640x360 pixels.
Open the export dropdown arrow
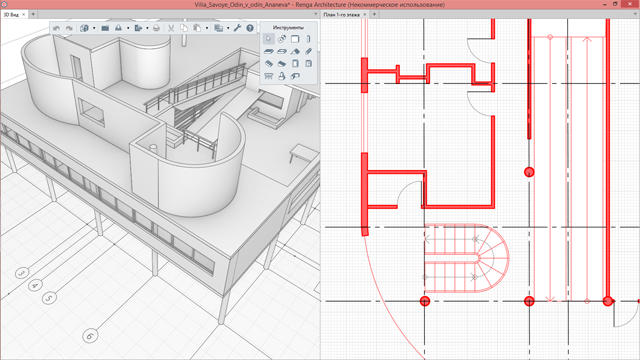point(147,28)
